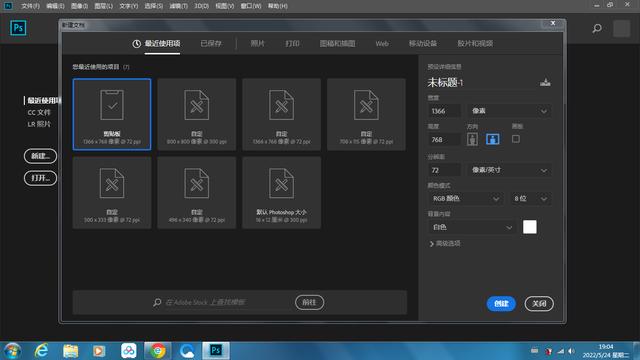Screen dimensions: 640x360
Task: Select CC 文件 in the start sidebar
Action: tap(39, 112)
